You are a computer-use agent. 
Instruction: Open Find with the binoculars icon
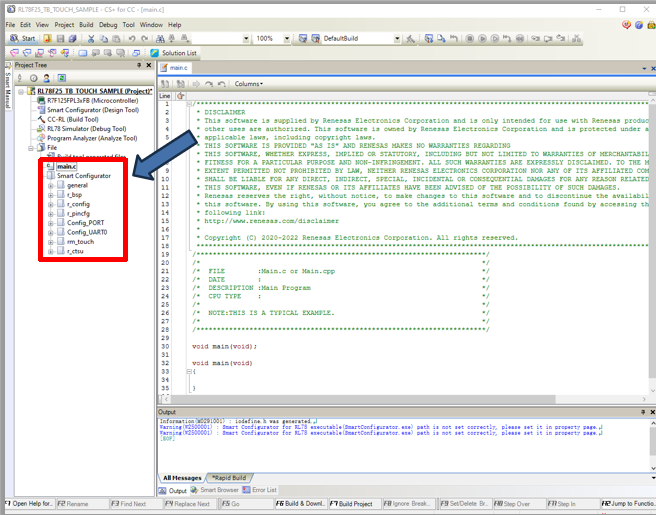[160, 38]
